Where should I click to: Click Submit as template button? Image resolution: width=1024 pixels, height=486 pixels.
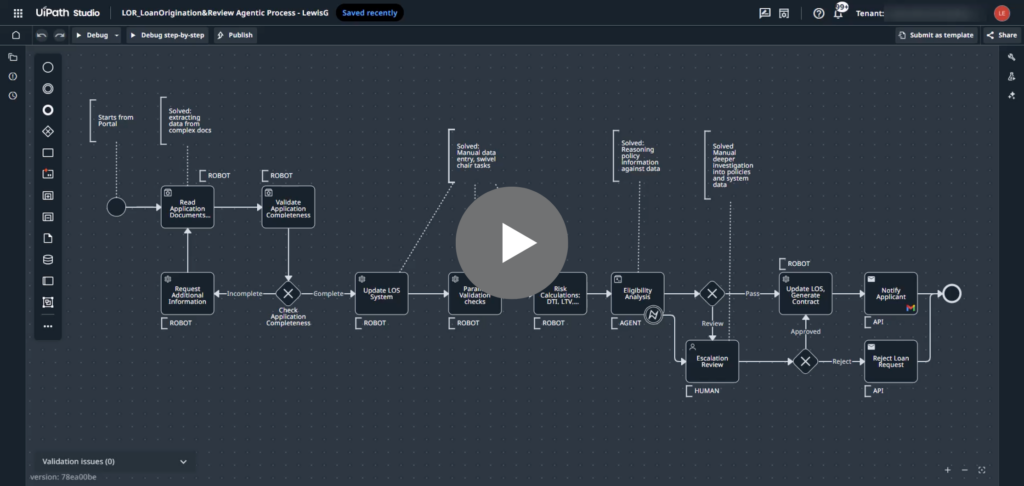pos(935,35)
